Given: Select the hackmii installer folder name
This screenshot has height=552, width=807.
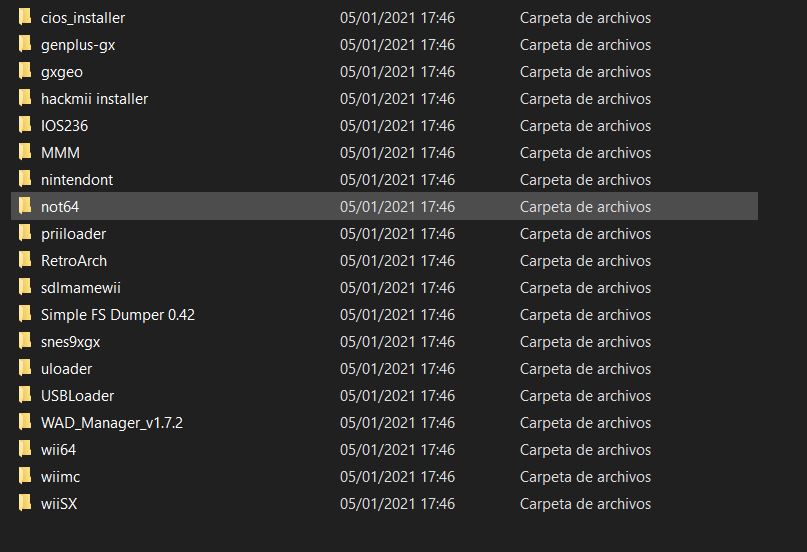Looking at the screenshot, I should coord(94,99).
